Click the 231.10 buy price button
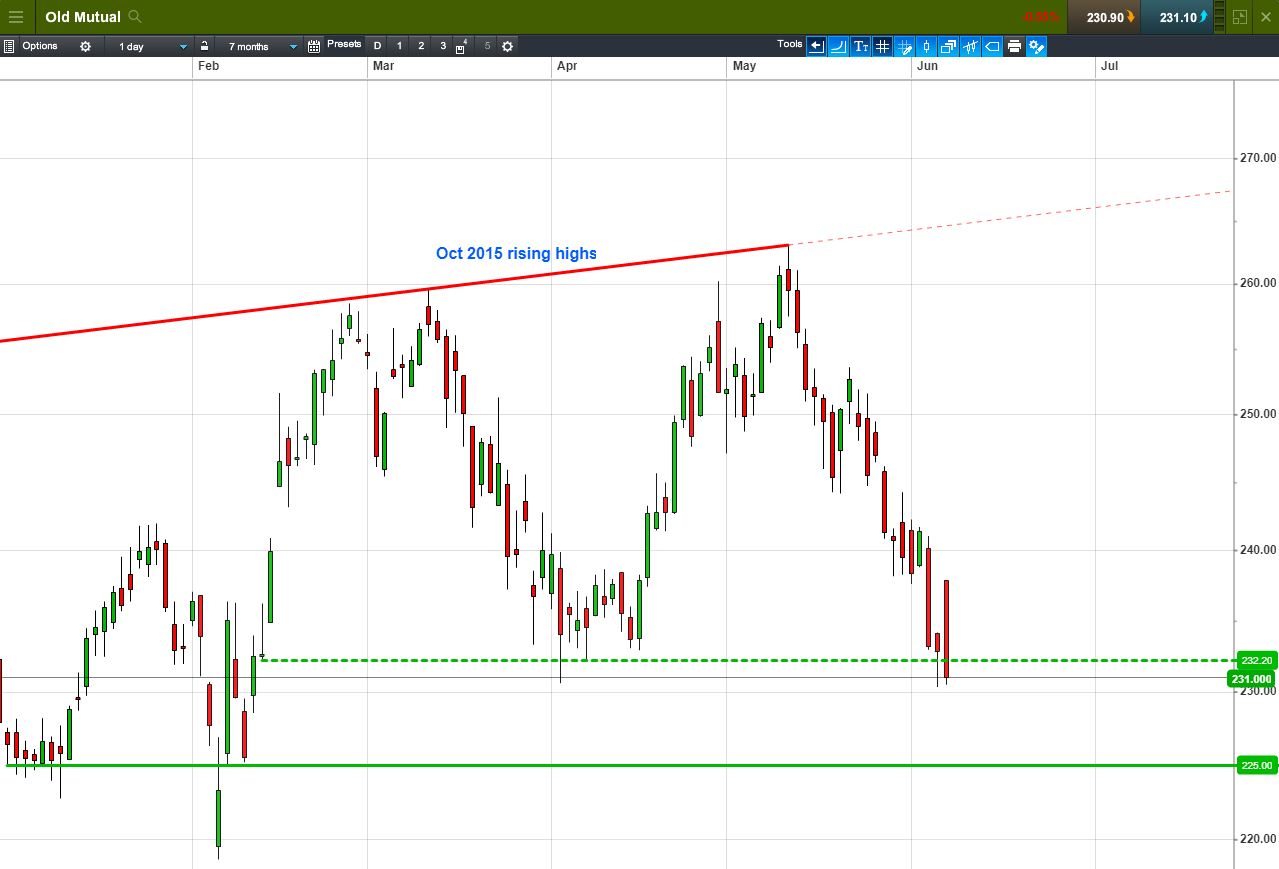The image size is (1279, 869). 1177,17
